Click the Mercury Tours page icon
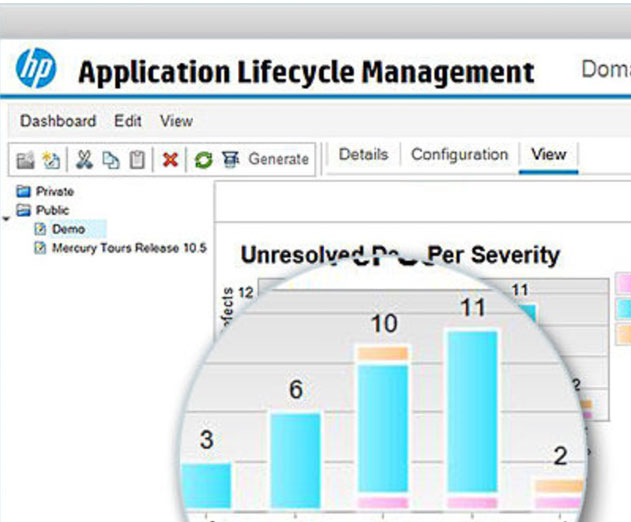The height and width of the screenshot is (522, 631). [x=40, y=248]
